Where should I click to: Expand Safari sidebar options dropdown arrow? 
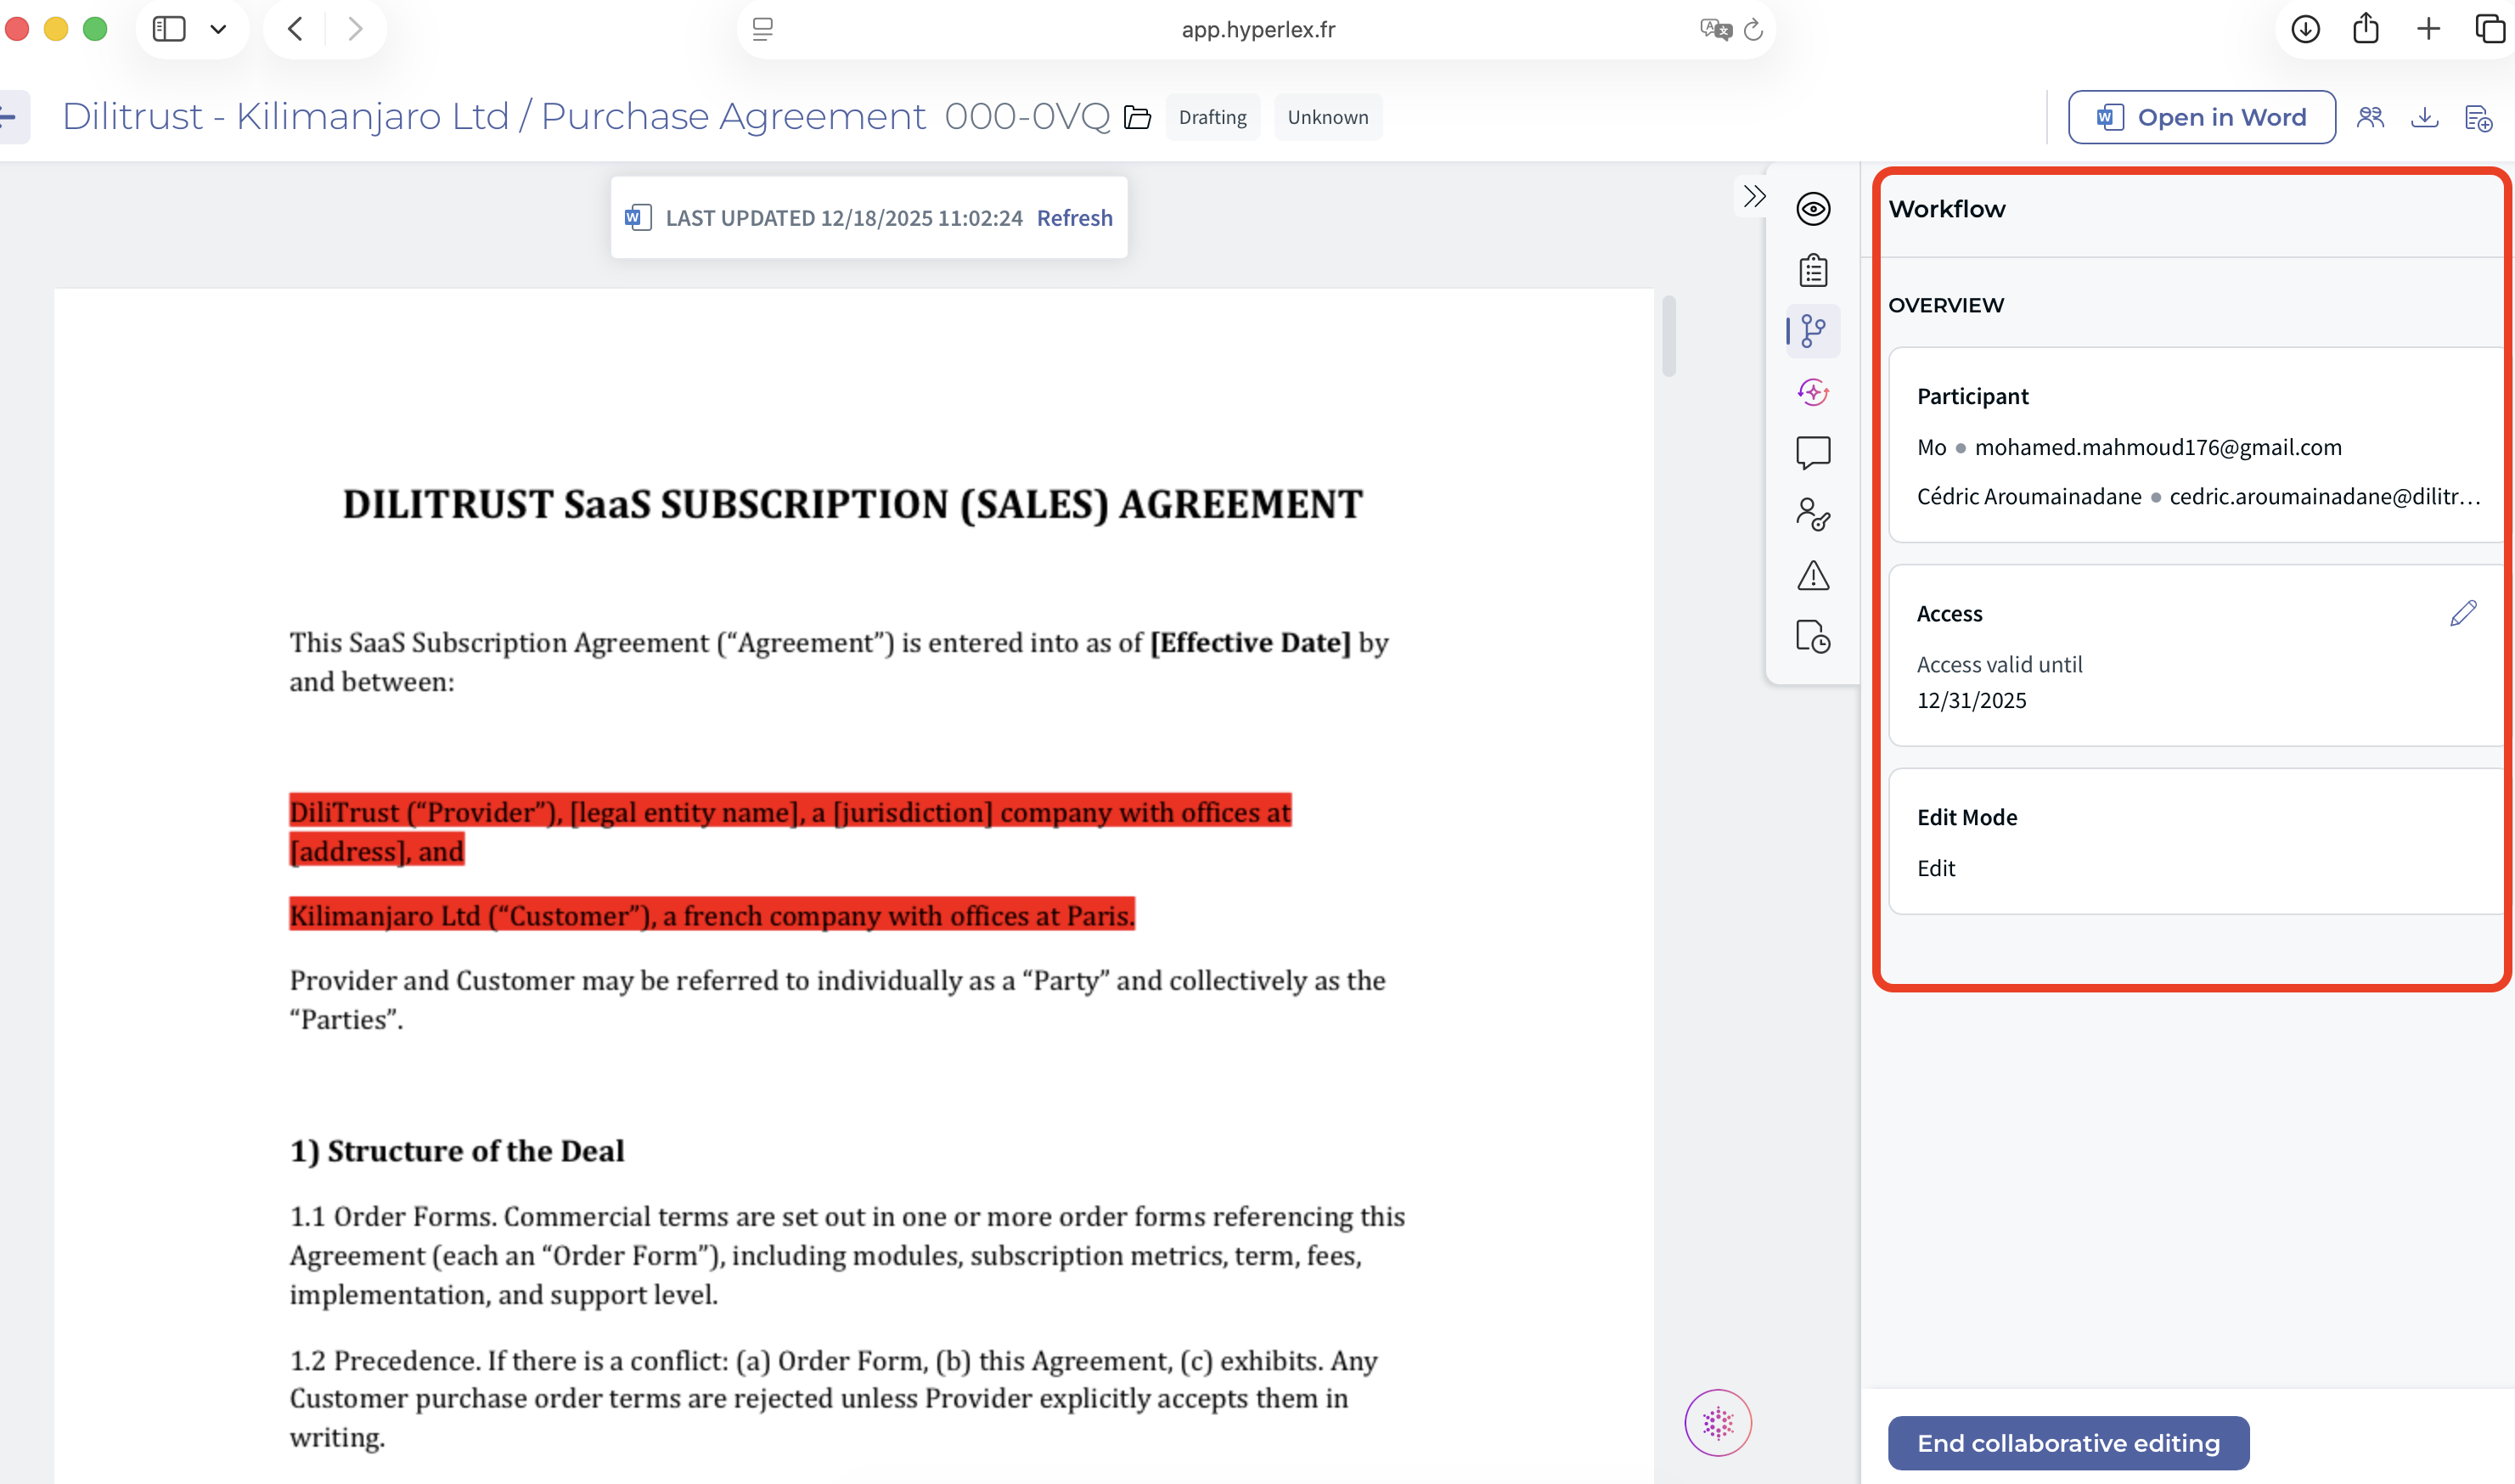218,29
